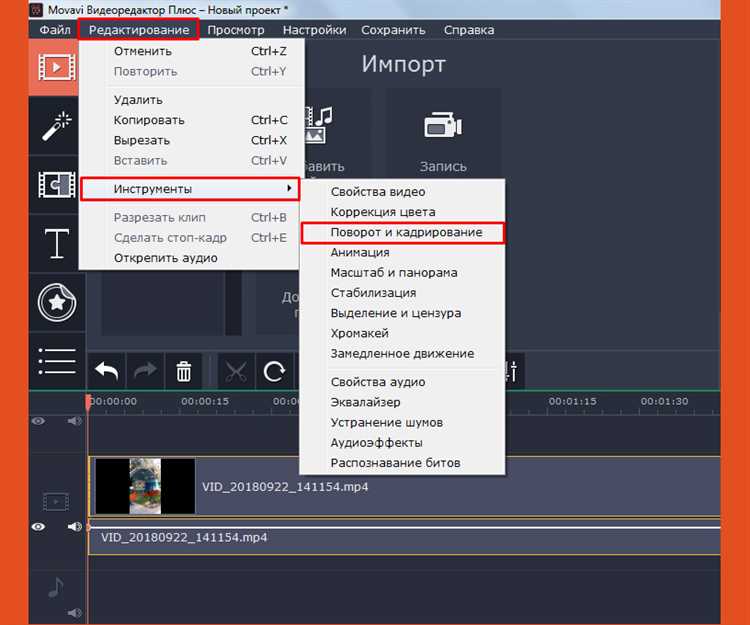The width and height of the screenshot is (750, 625).
Task: Click the Redo arrow in the toolbar
Action: [x=145, y=371]
